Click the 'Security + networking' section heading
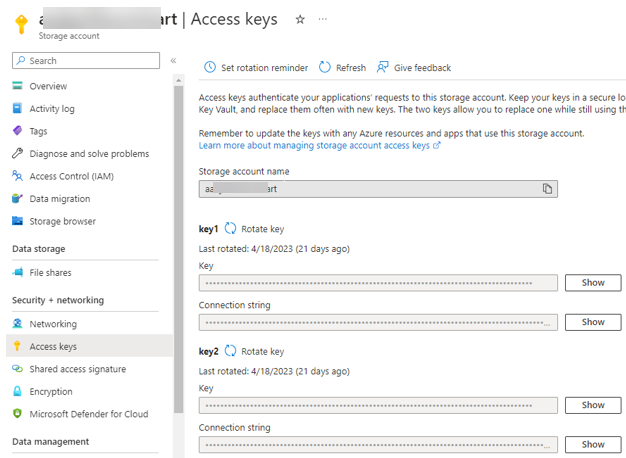The image size is (626, 458). (58, 300)
